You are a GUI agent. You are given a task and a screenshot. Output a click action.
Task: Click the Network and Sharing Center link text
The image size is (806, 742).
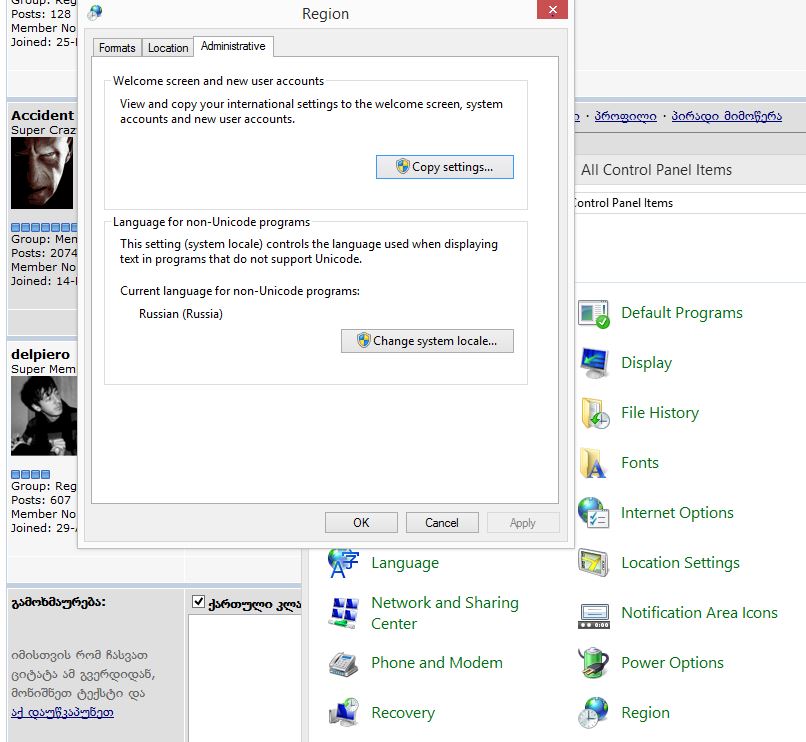tap(445, 613)
